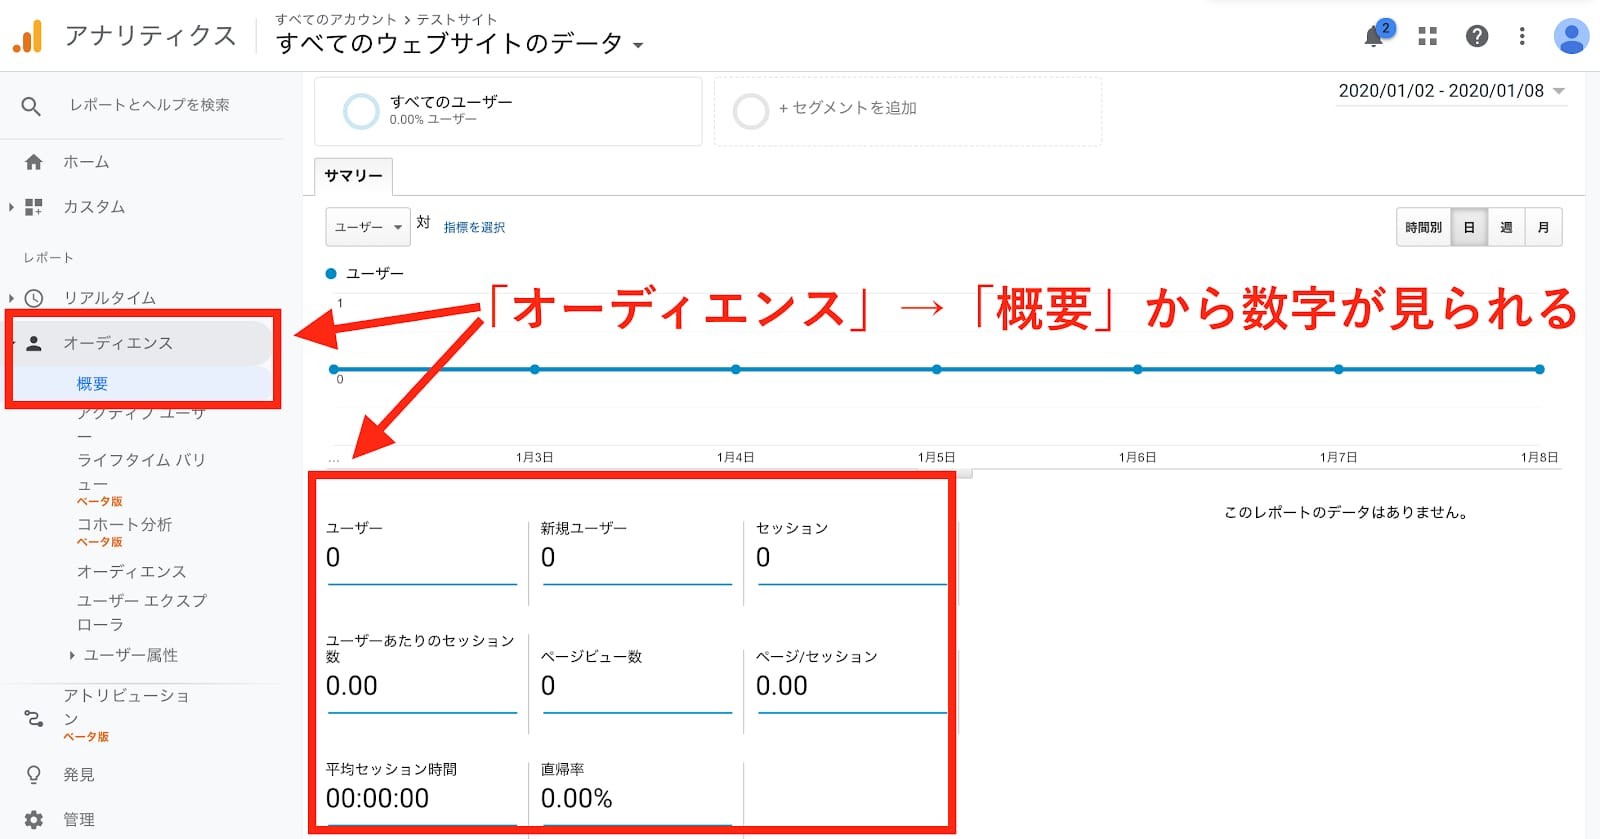Open the ユーザー metric dropdown
The image size is (1600, 839).
point(368,227)
